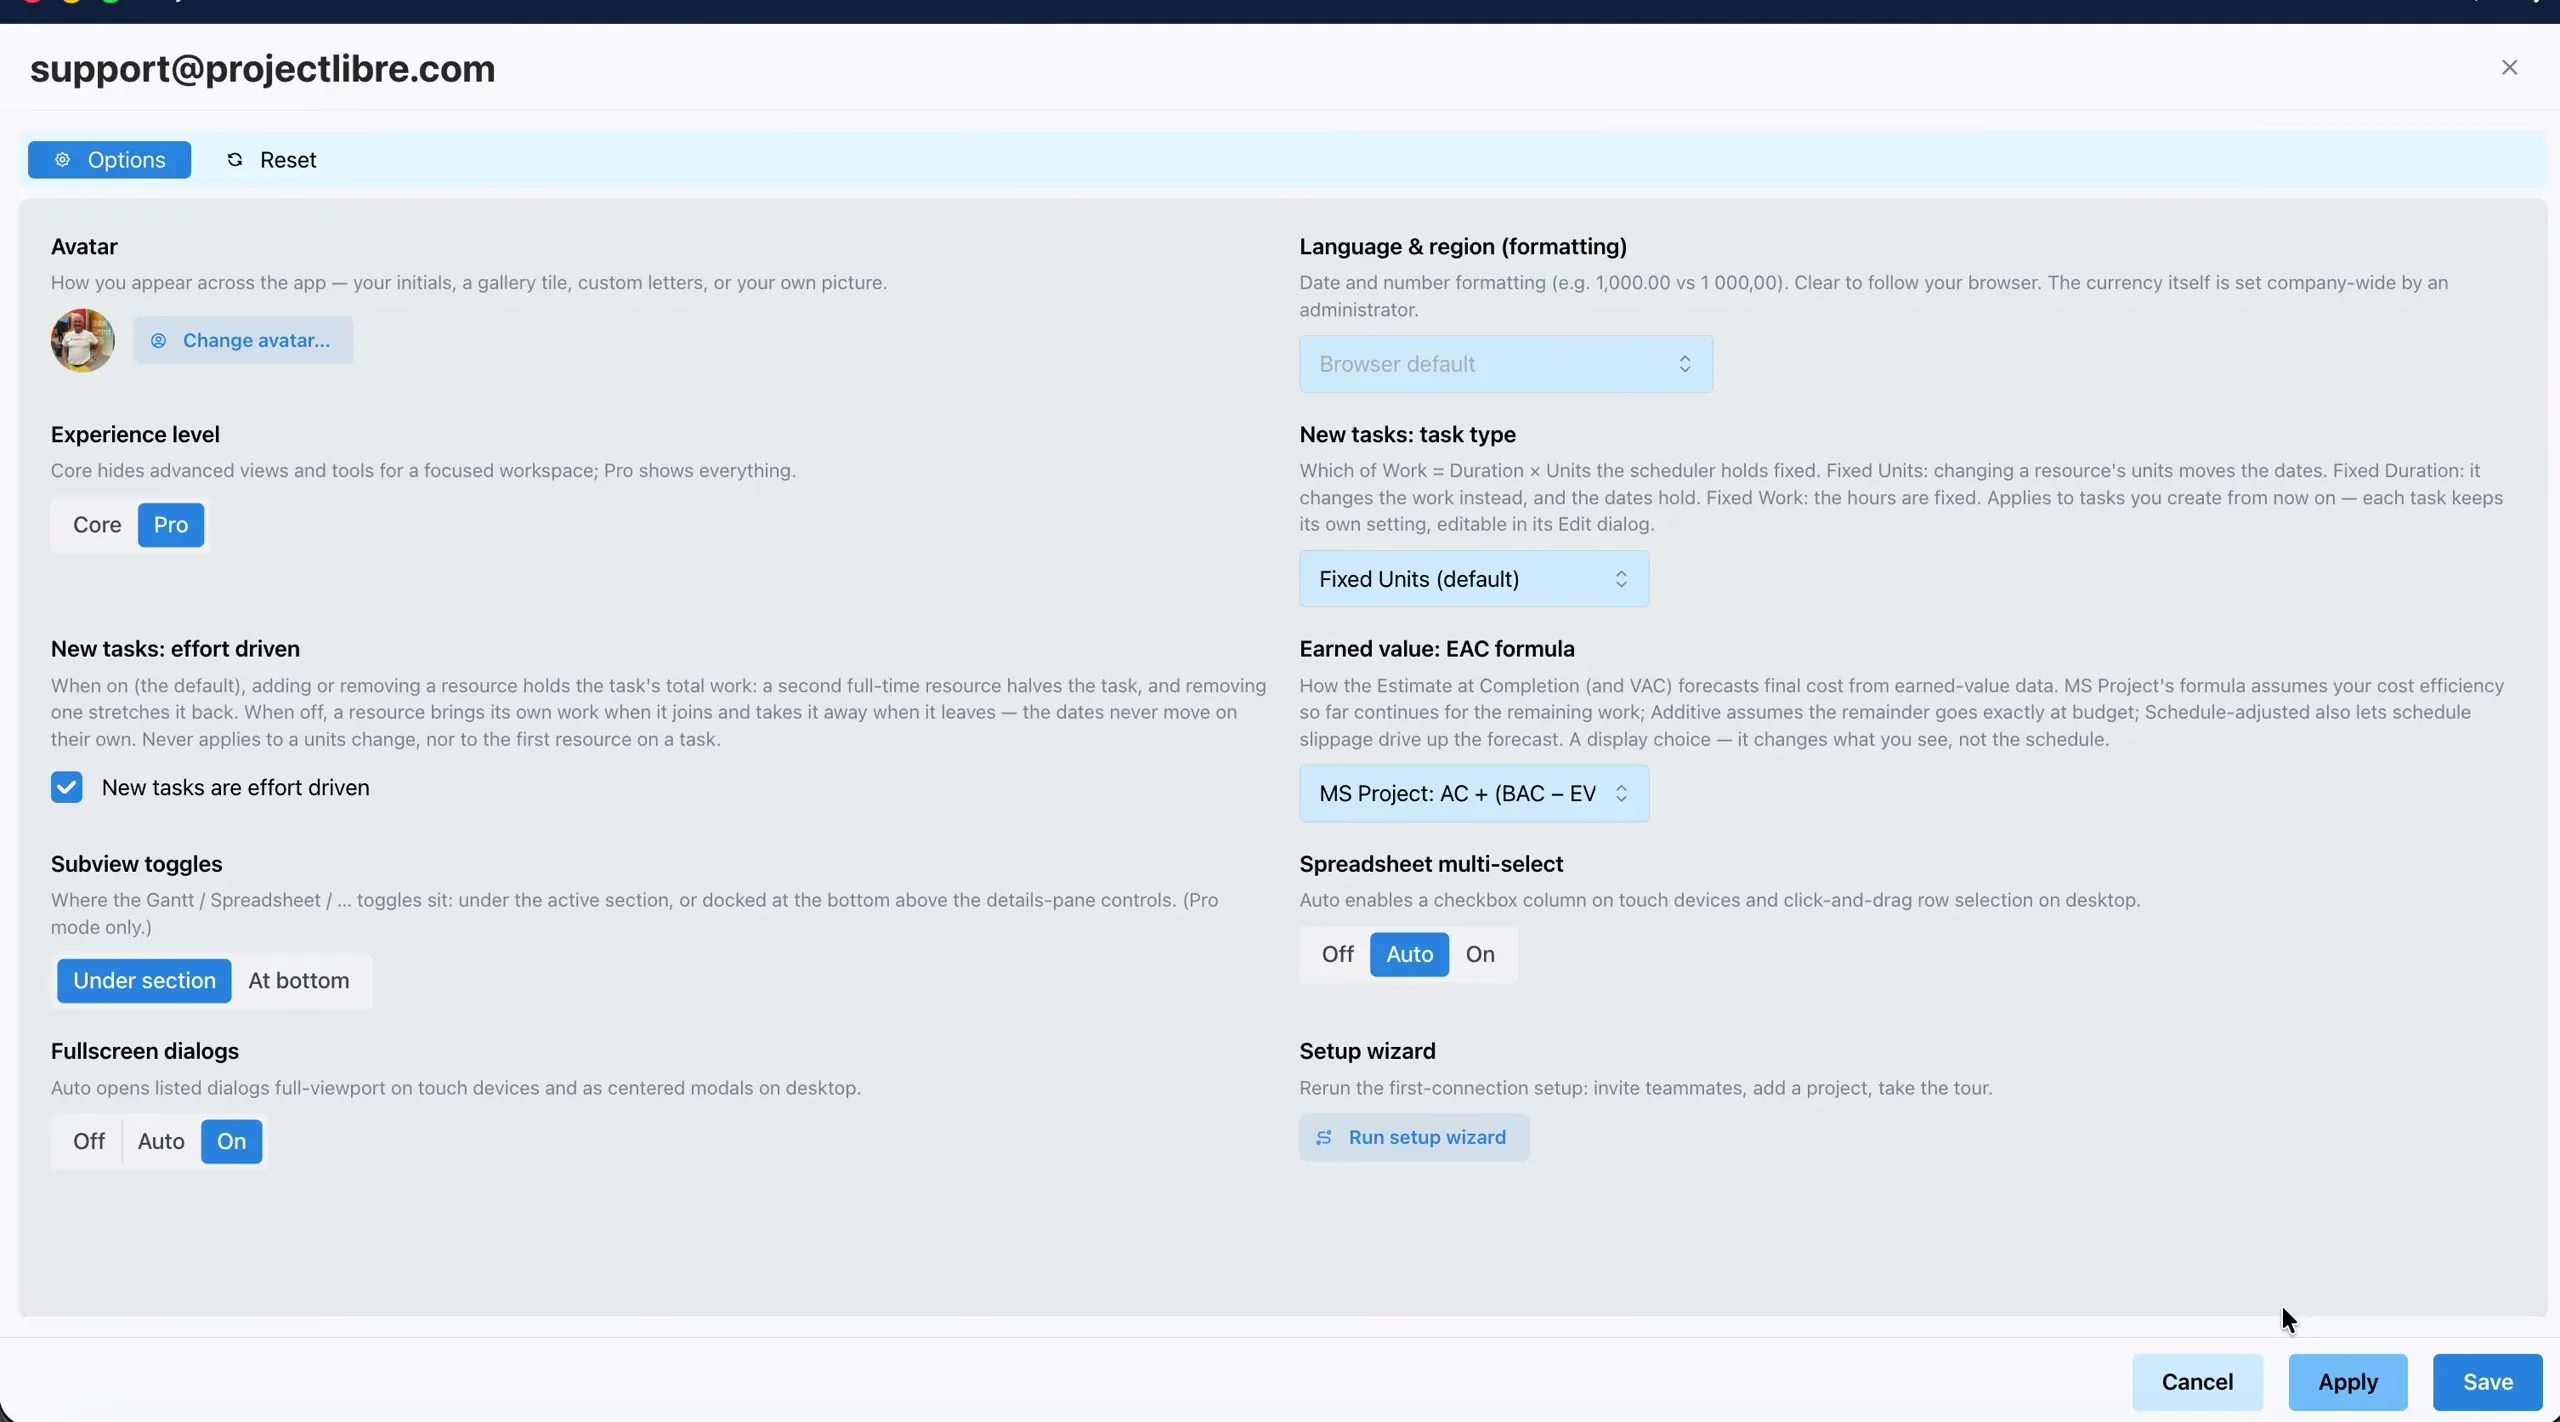Open the Browser default language dropdown
2560x1422 pixels.
[x=1506, y=364]
